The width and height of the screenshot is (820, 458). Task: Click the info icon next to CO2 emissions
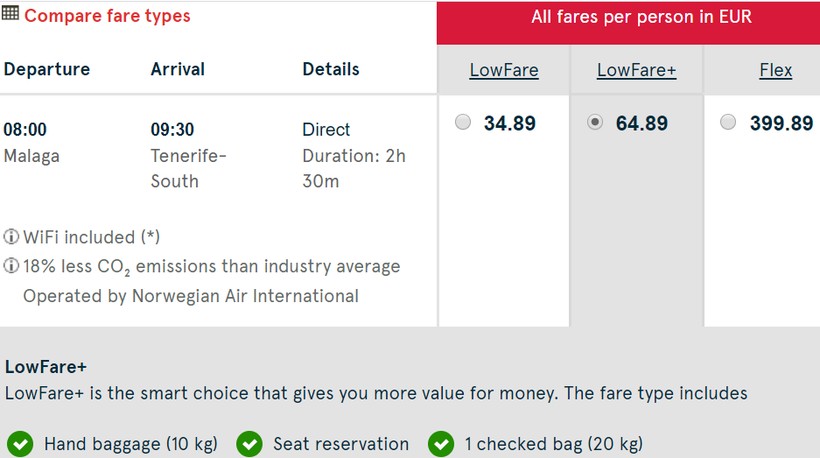(x=12, y=267)
